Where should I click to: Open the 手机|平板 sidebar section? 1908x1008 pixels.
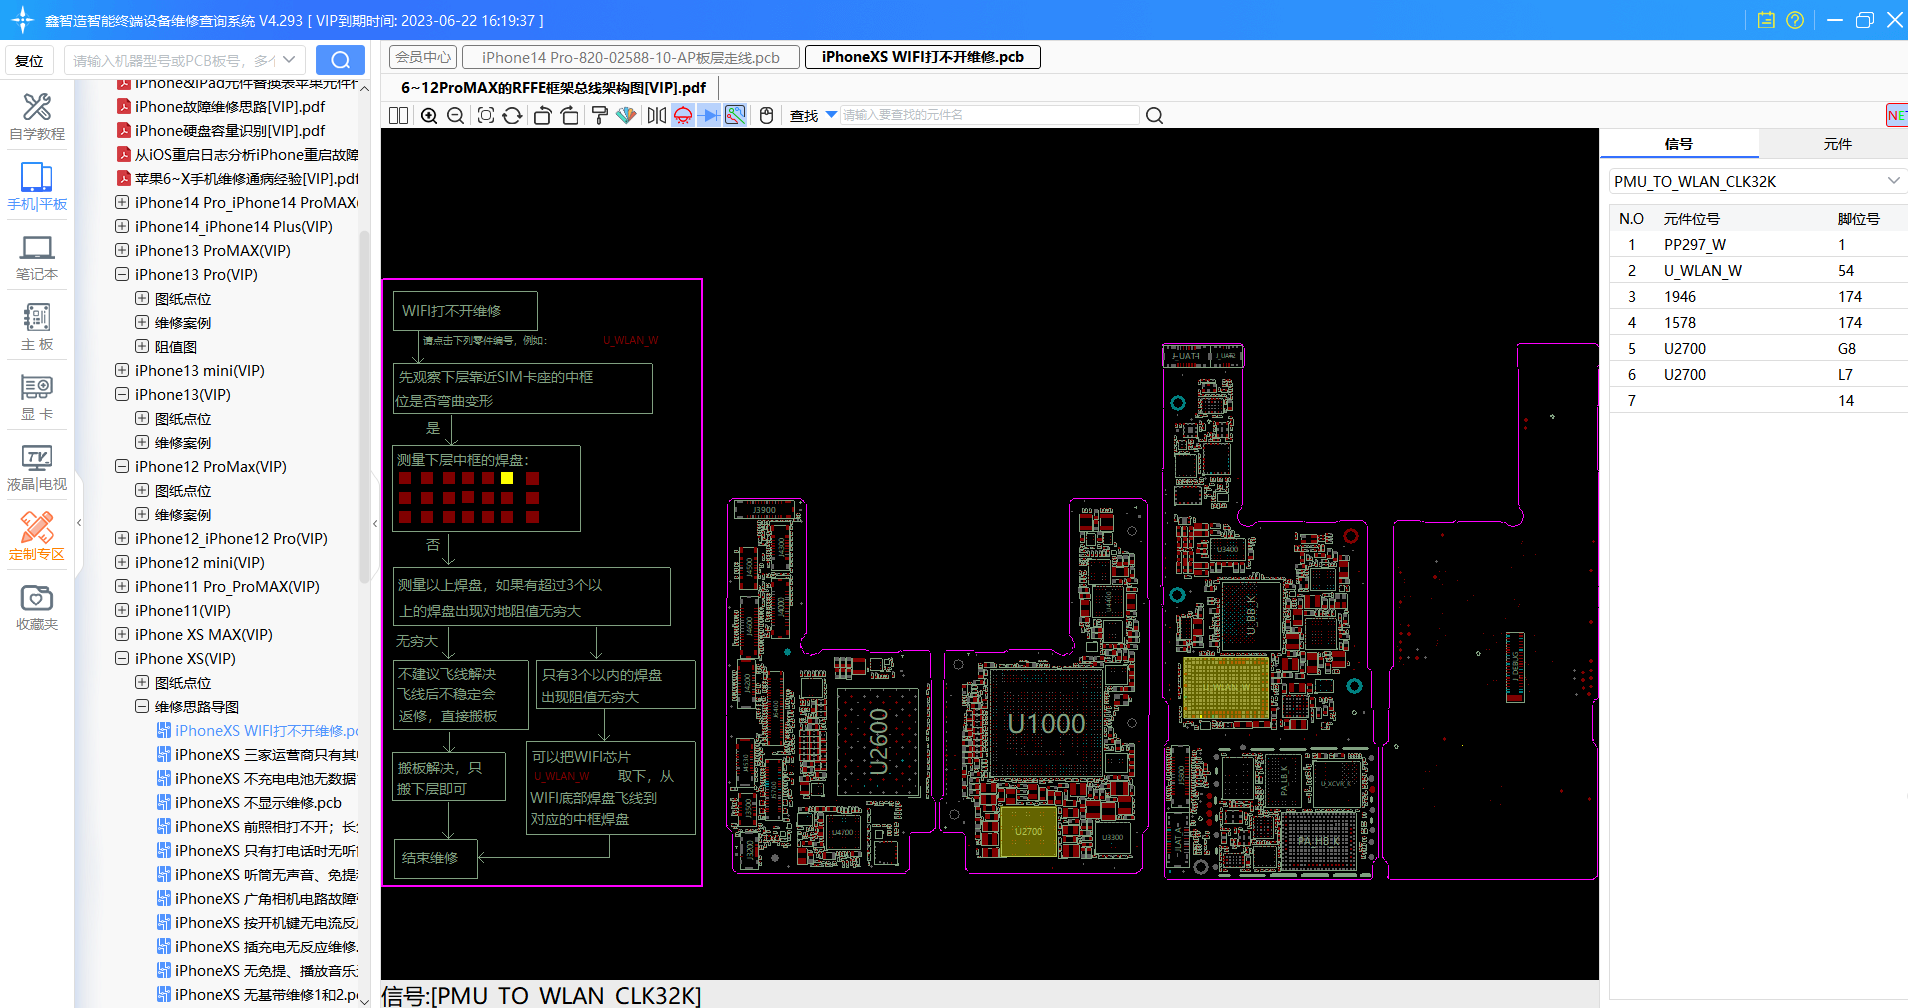[x=37, y=187]
